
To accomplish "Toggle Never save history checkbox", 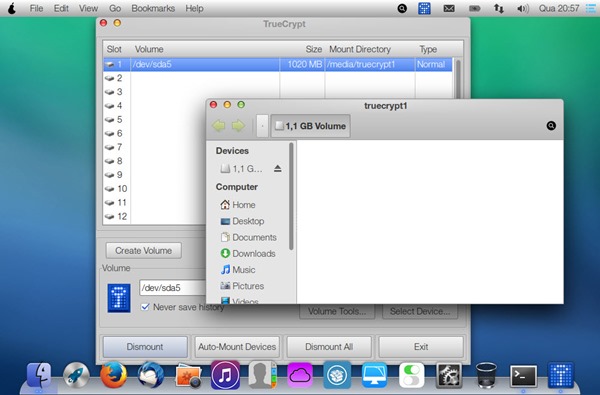I will (145, 307).
